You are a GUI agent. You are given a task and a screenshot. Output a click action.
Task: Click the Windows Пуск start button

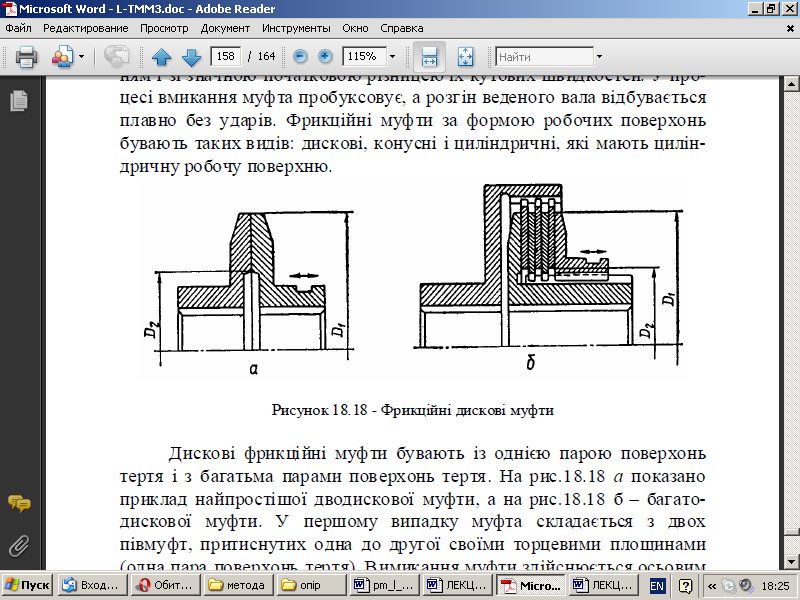27,585
